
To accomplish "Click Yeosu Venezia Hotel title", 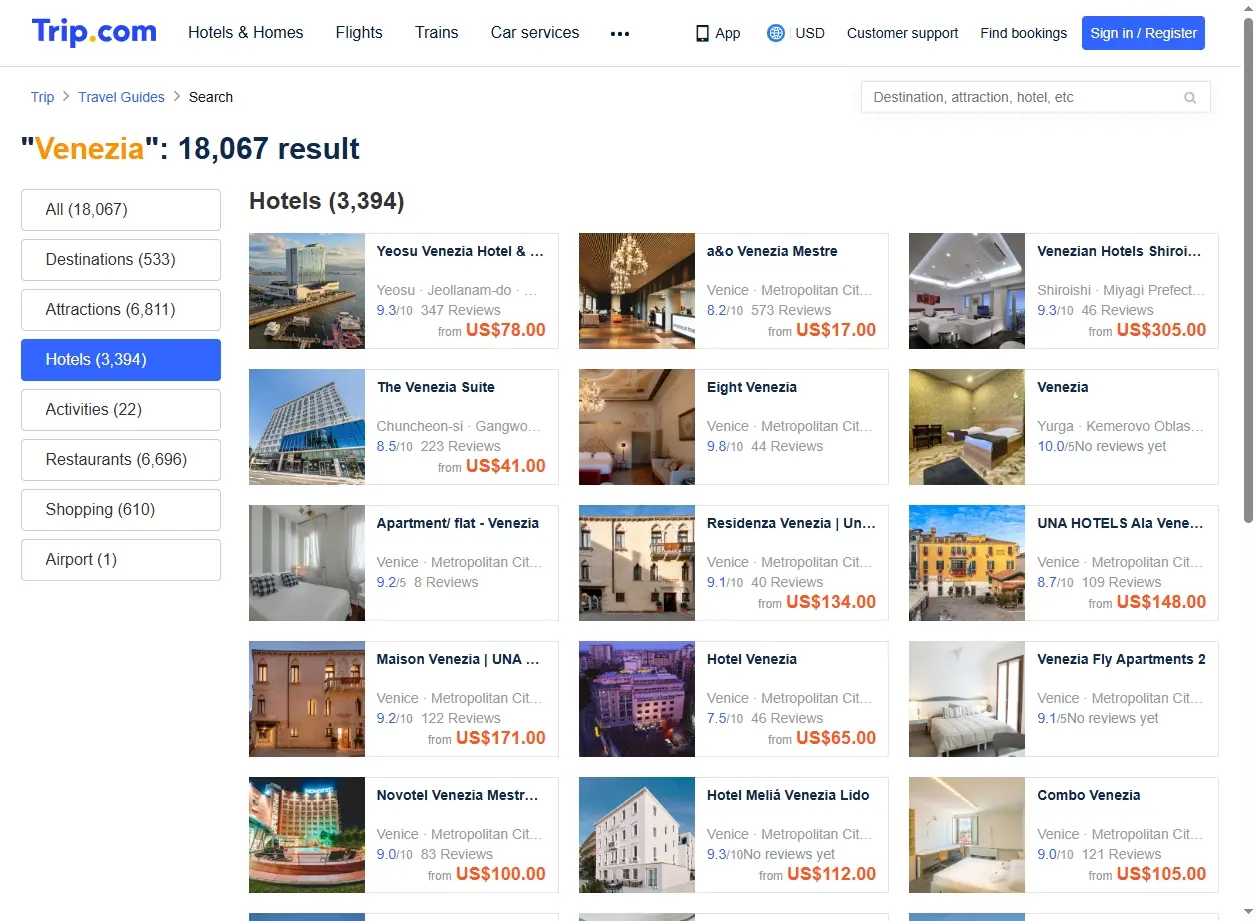I will [x=460, y=251].
